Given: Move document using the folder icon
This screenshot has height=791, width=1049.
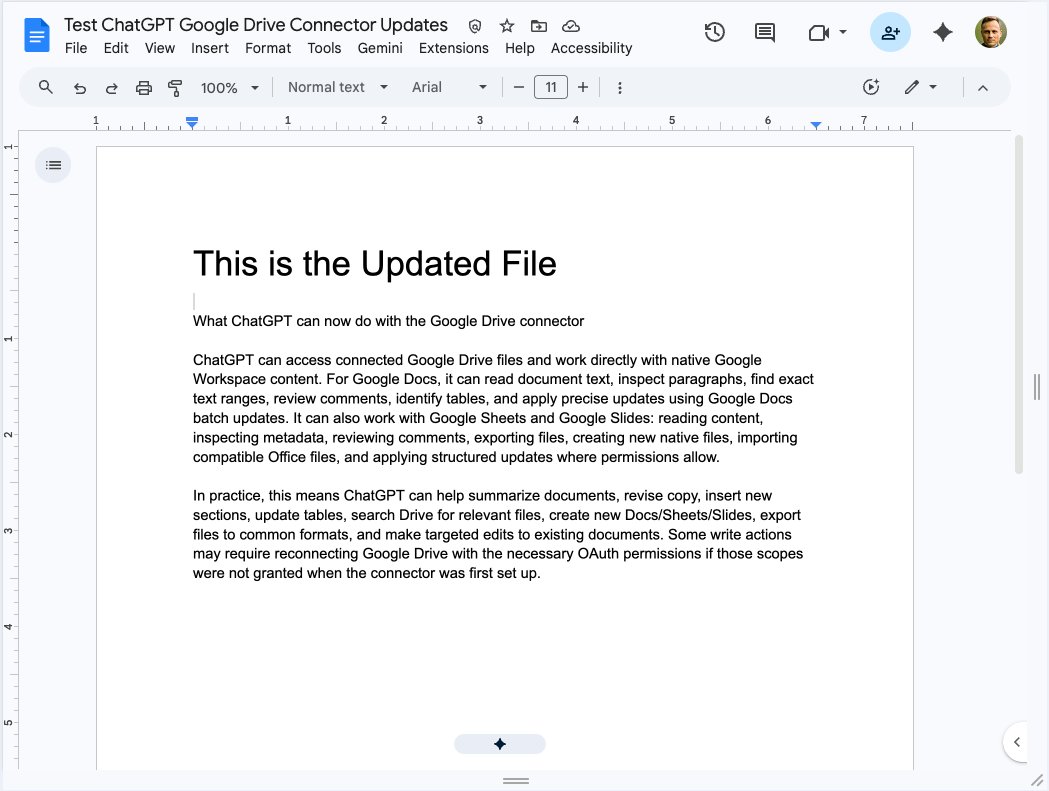Looking at the screenshot, I should (x=539, y=26).
